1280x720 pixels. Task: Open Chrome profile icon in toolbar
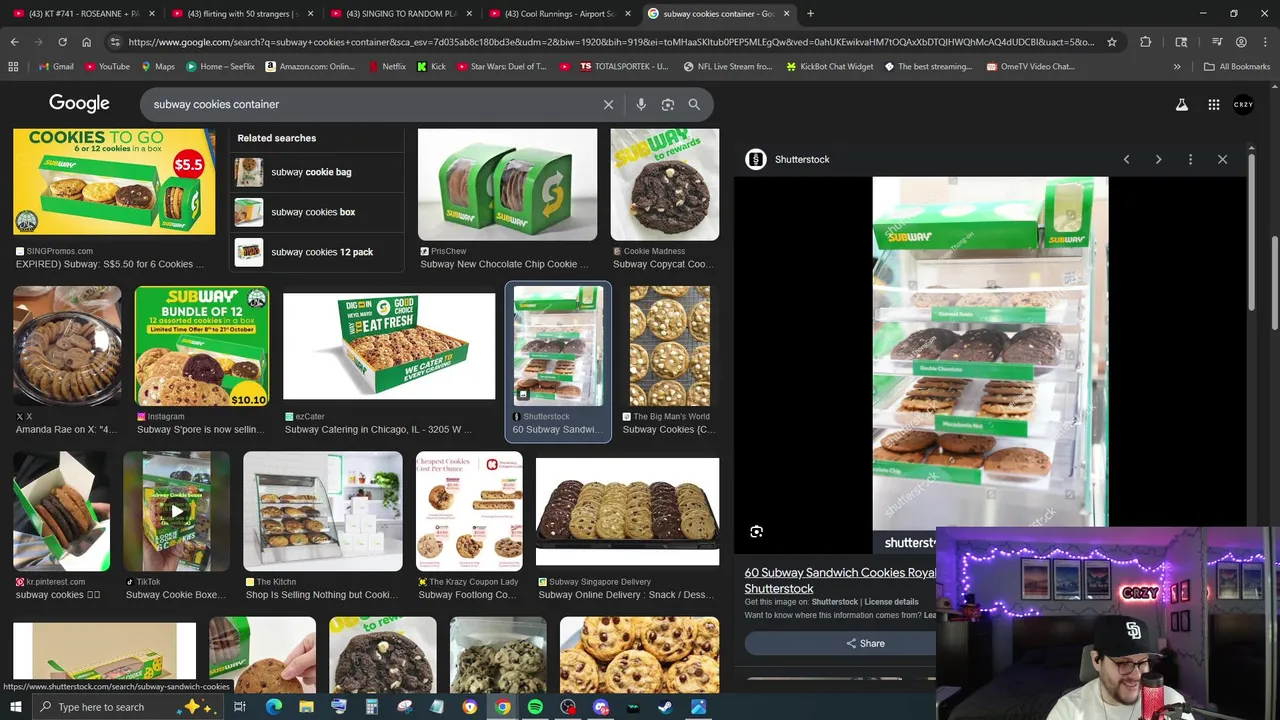(x=1241, y=42)
